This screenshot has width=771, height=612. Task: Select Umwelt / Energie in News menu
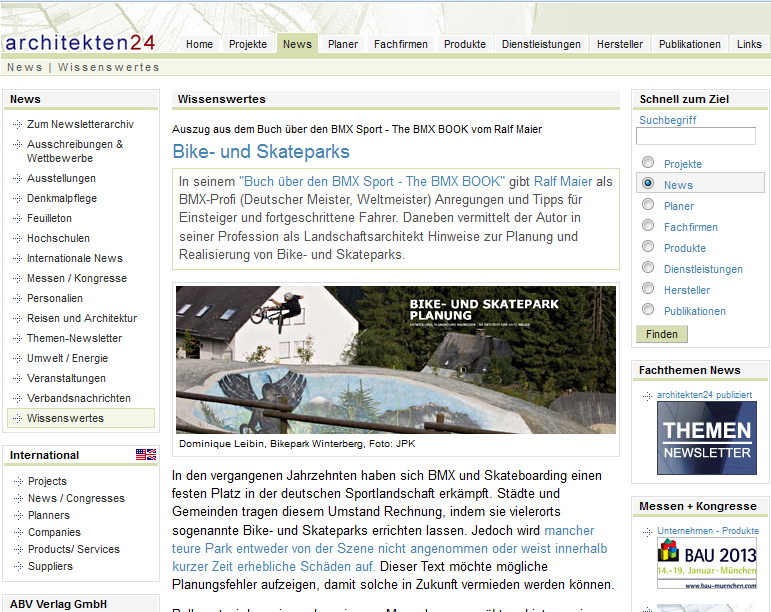pyautogui.click(x=67, y=358)
